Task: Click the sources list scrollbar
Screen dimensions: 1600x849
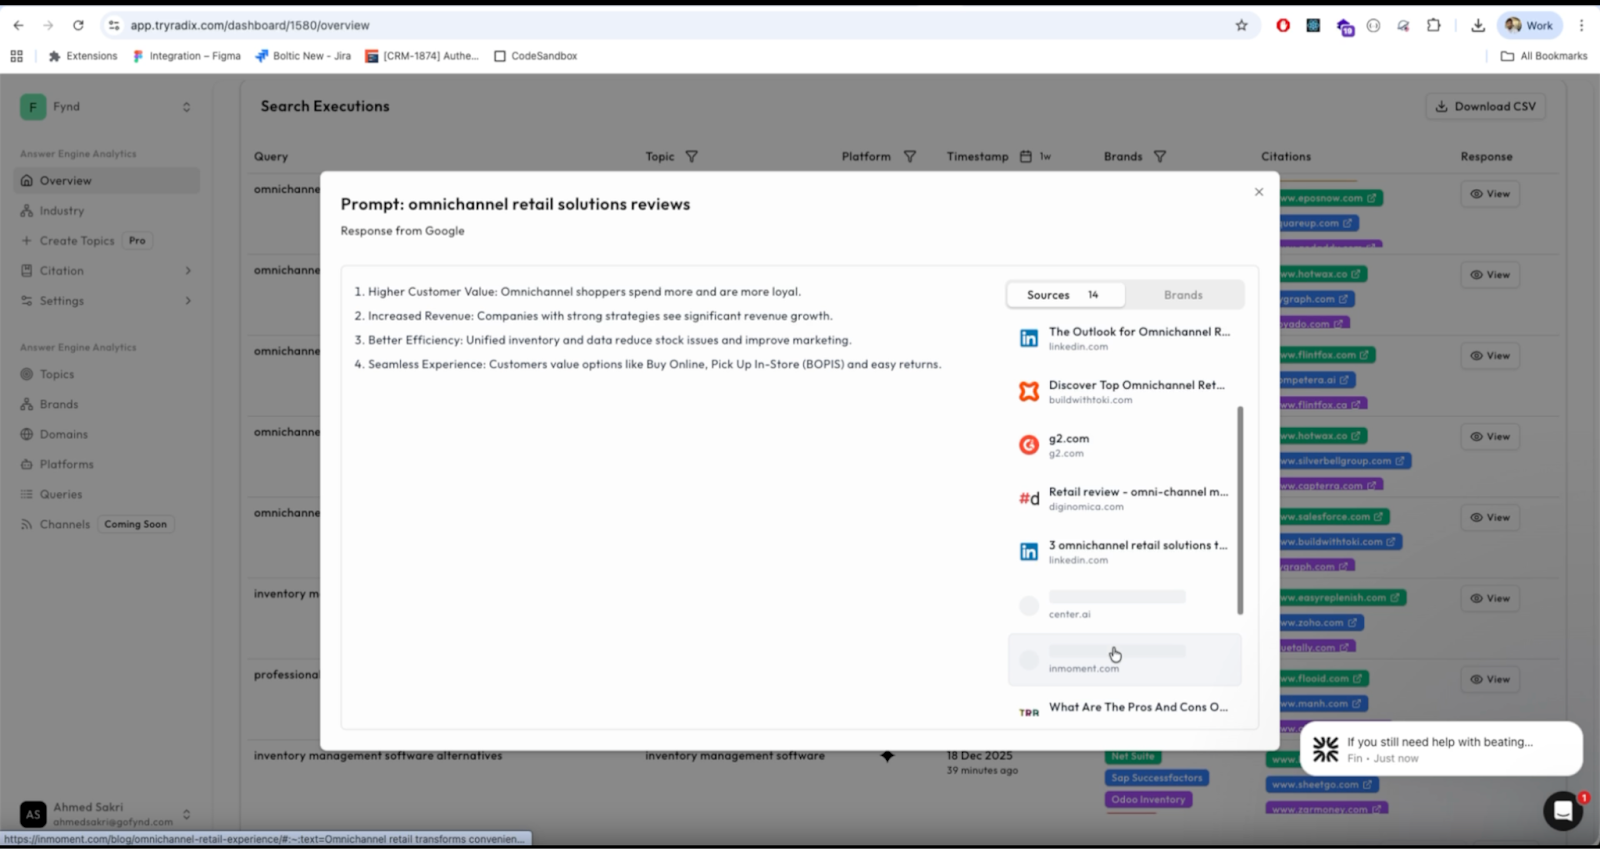Action: point(1240,510)
